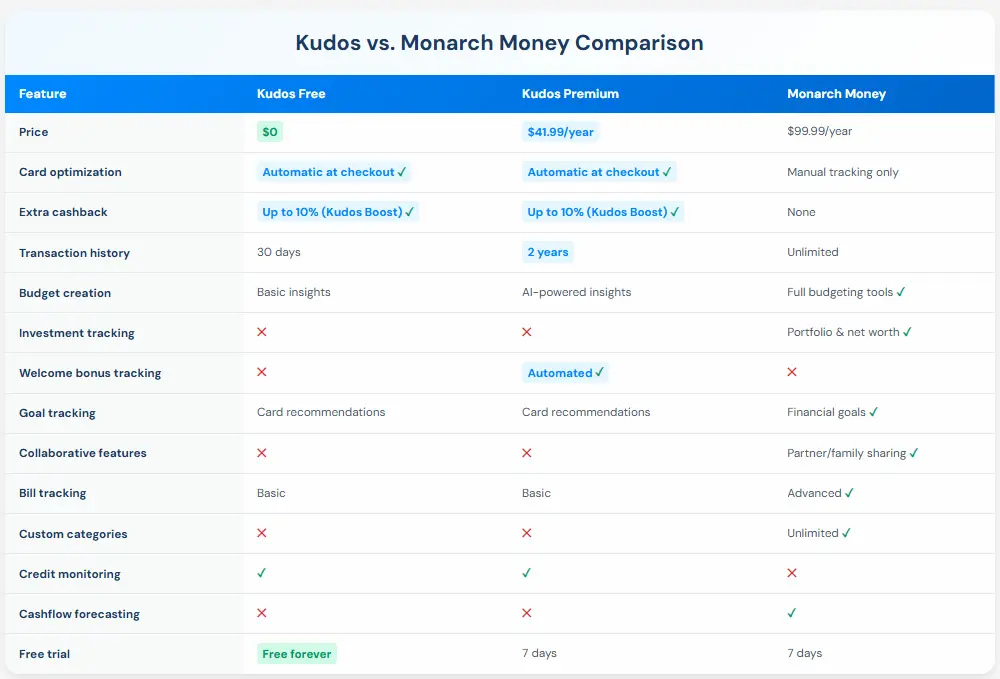Click the check mark beside the 'Automated' badge
The image size is (1000, 679).
pos(599,372)
